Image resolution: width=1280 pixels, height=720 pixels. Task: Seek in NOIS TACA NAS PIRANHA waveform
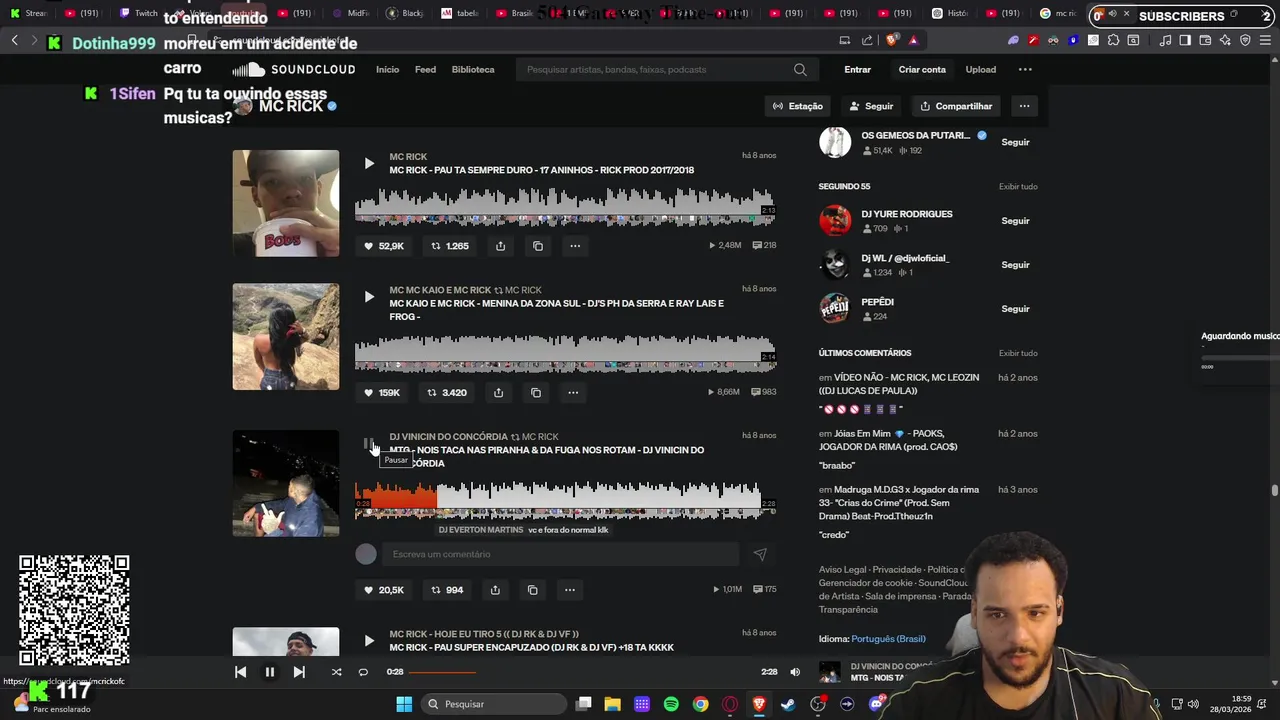[x=565, y=499]
